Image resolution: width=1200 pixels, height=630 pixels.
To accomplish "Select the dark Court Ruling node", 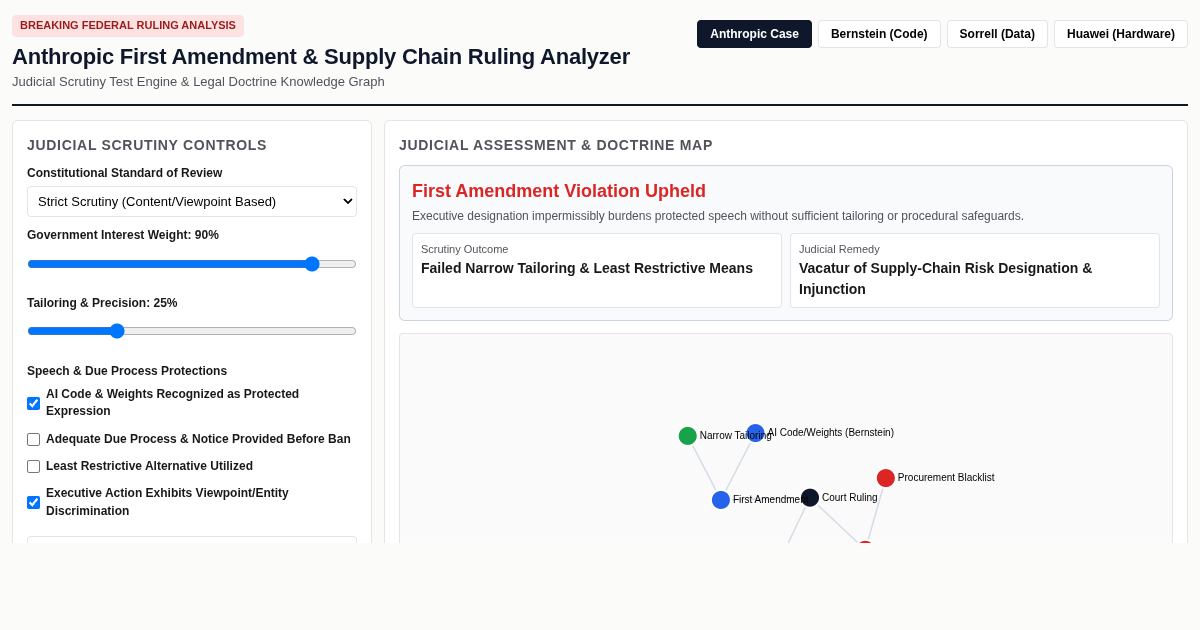I will click(810, 498).
